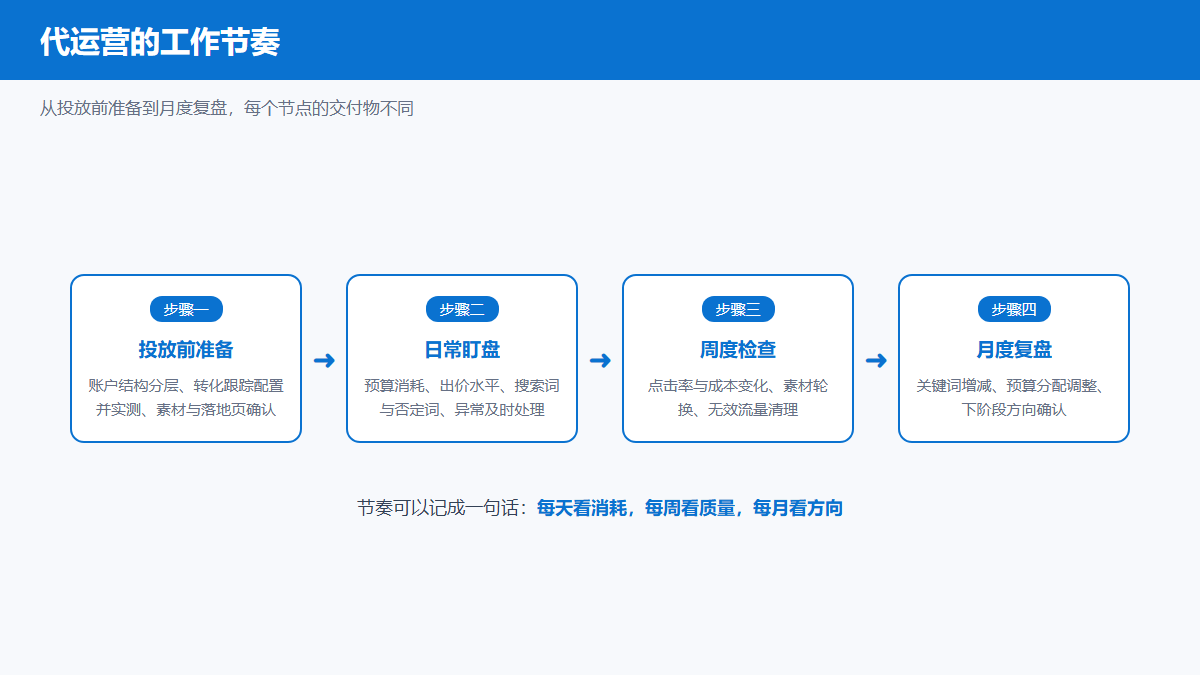Screen dimensions: 1200x675
Task: Select the subtitle 从投放前准备到月度复盘
Action: click(227, 108)
